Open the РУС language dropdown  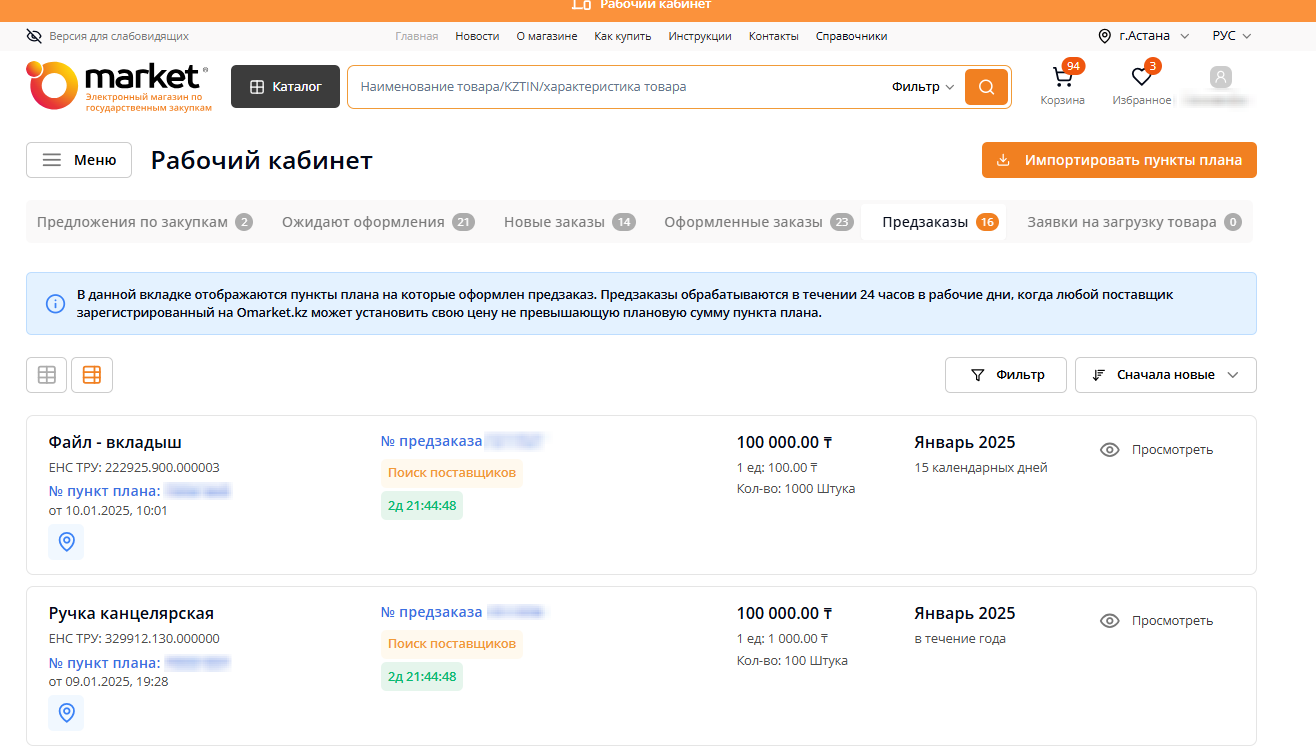coord(1231,36)
